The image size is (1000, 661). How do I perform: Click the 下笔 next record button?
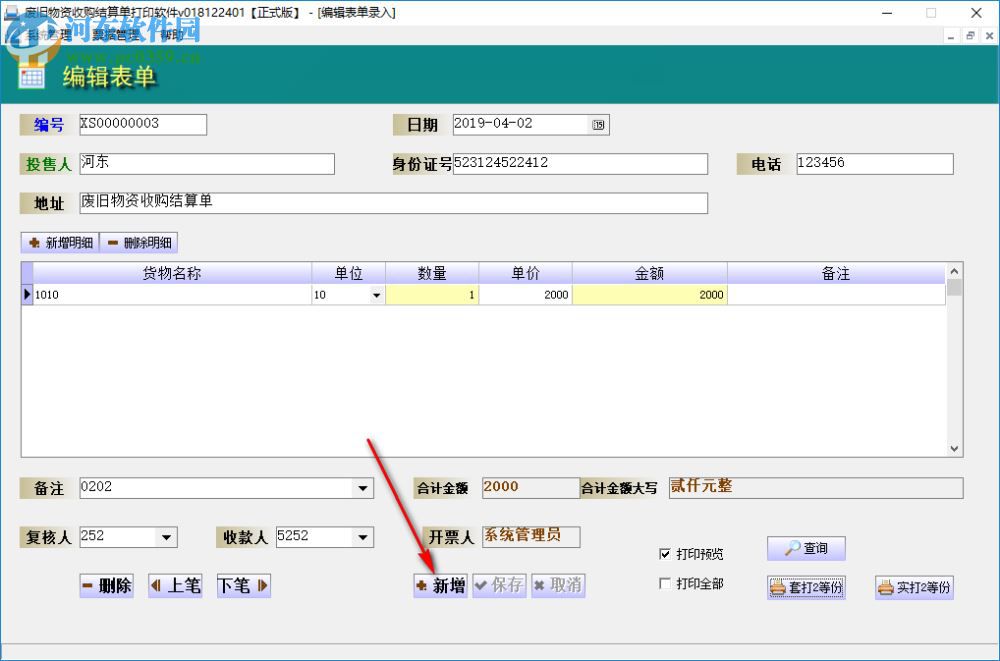(242, 586)
